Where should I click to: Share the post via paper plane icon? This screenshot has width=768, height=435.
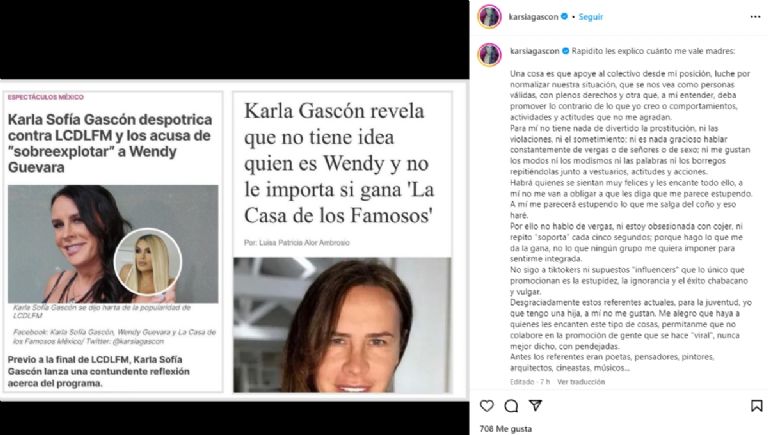click(535, 405)
